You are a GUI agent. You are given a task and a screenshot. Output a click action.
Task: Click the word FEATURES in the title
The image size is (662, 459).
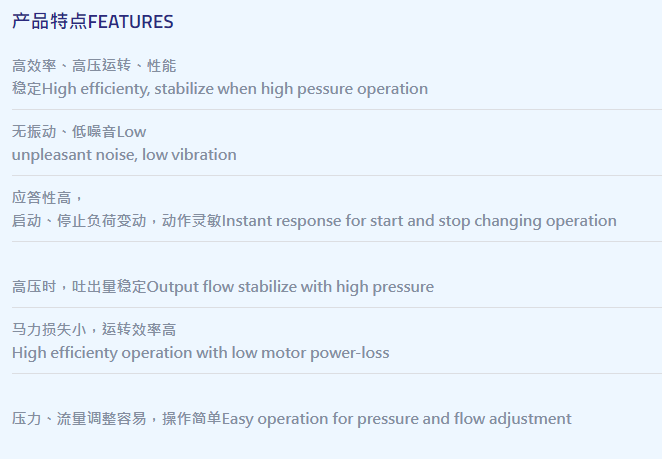[x=131, y=22]
